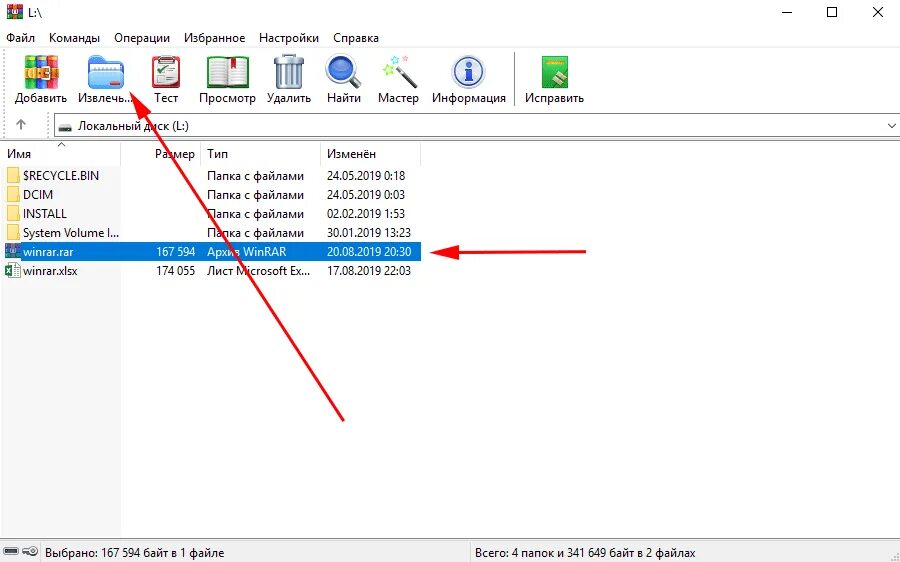Open the Настройки menu
The image size is (900, 562).
289,38
